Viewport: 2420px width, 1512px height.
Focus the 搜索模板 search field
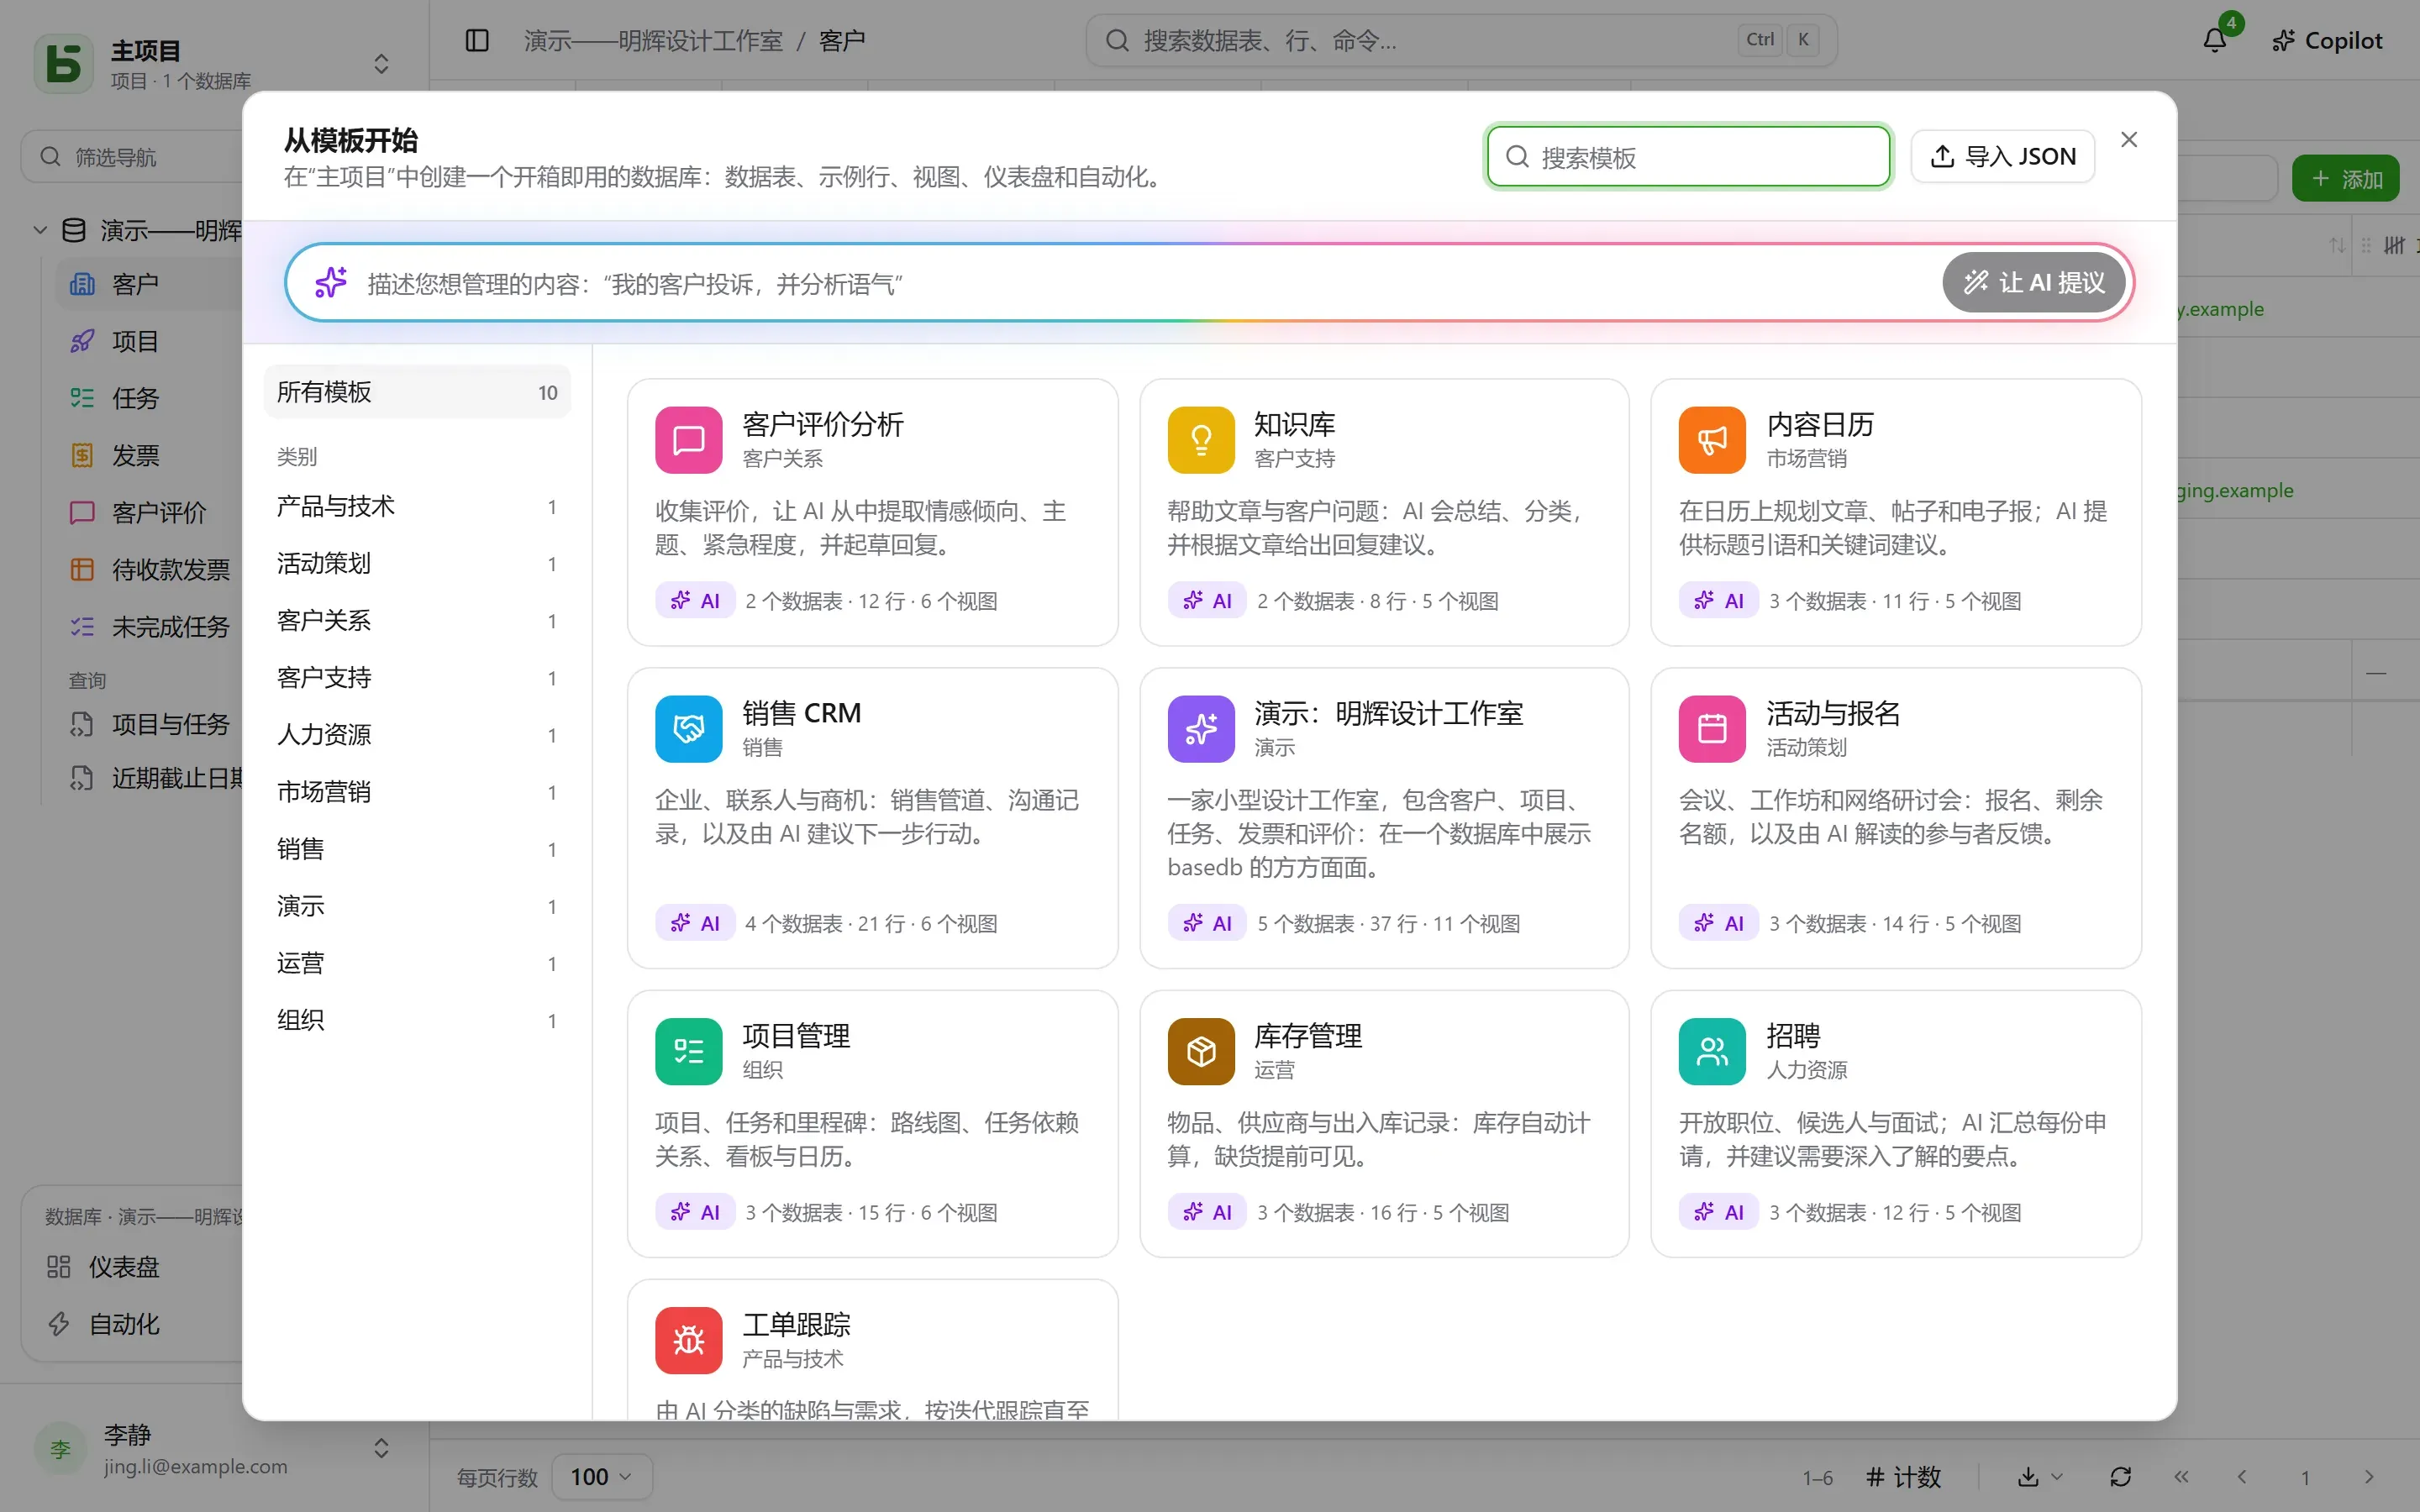tap(1688, 157)
